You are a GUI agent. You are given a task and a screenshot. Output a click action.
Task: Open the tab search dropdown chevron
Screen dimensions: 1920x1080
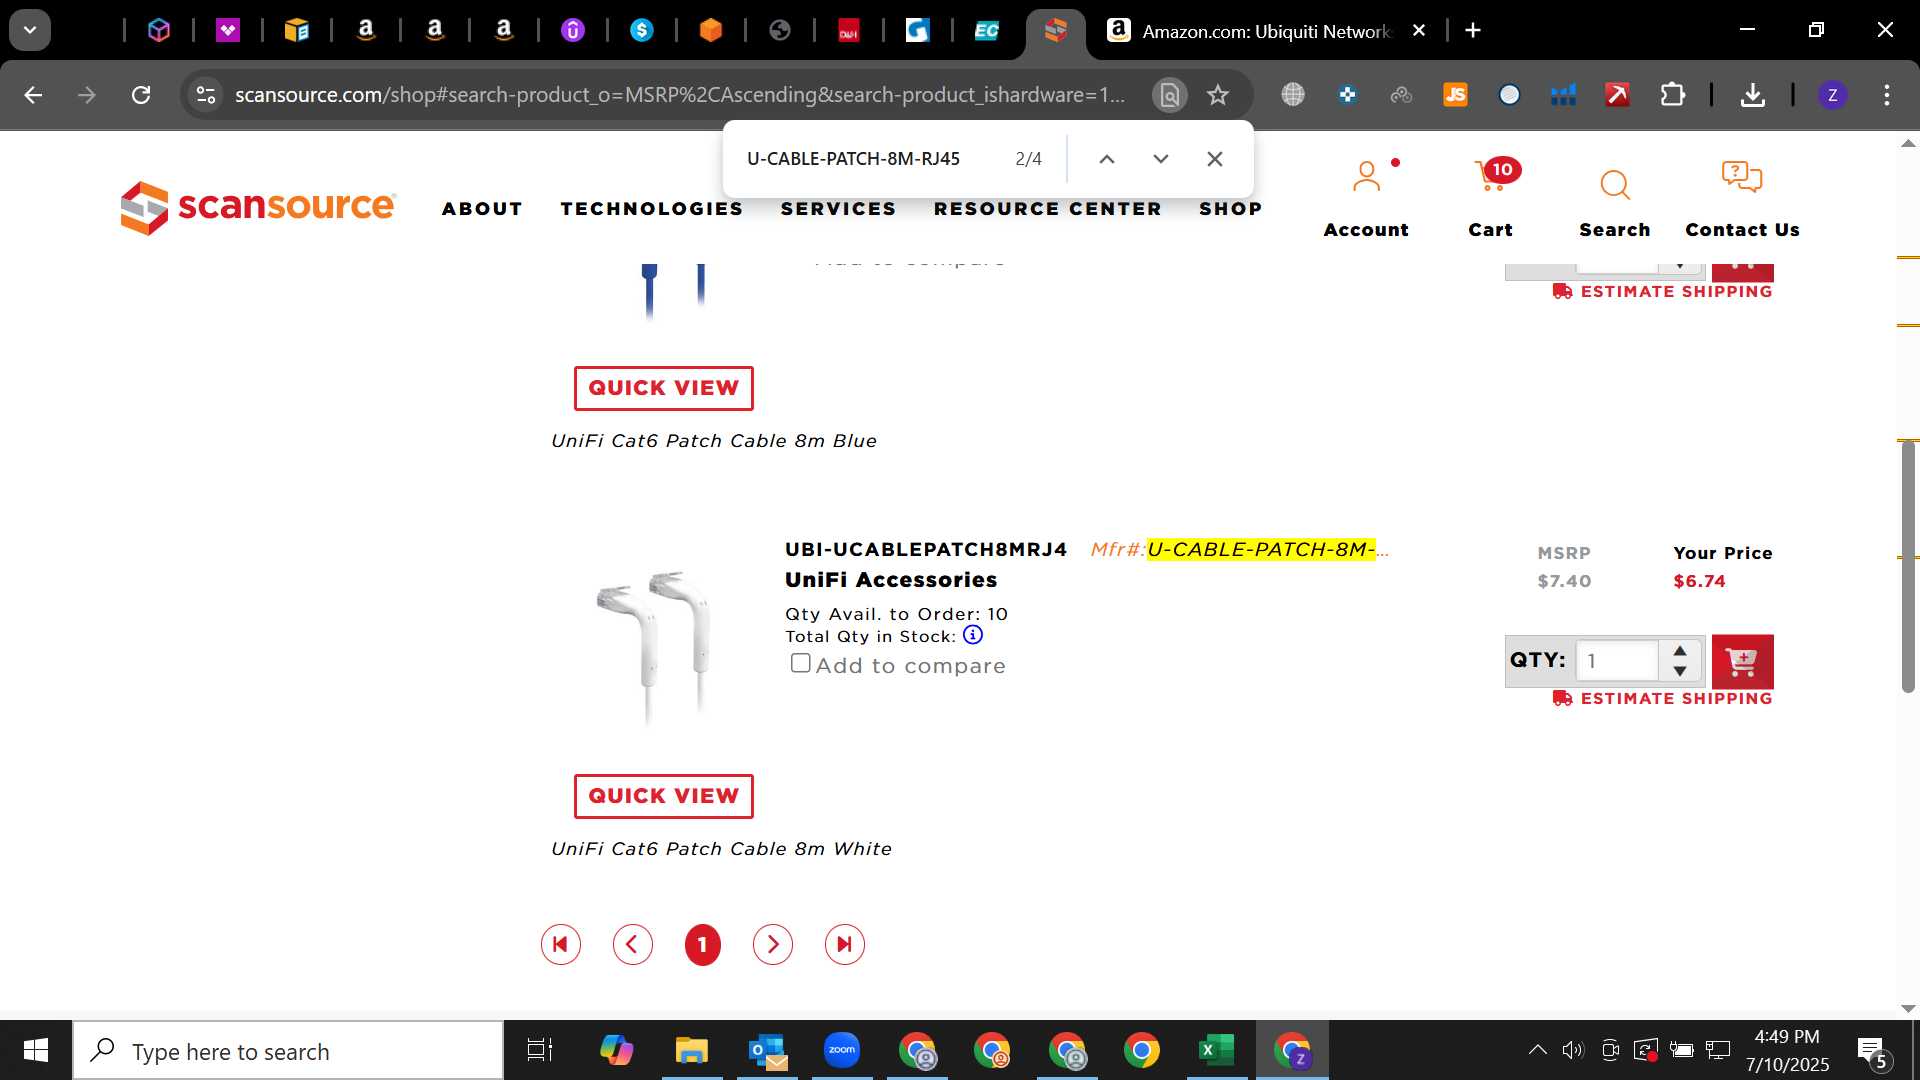pos(30,30)
